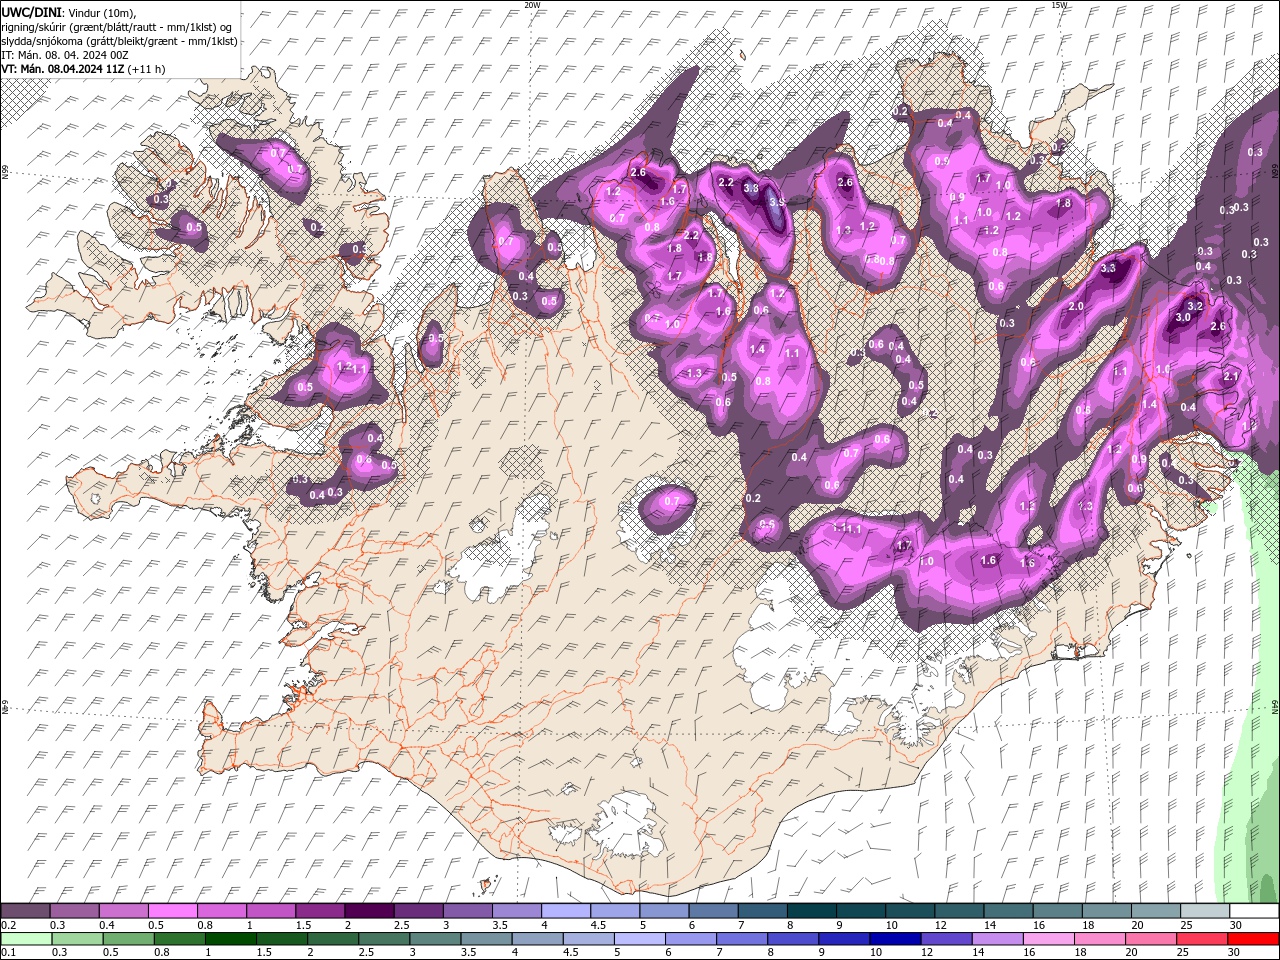1280x960 pixels.
Task: Pick the bright red 30 swatch, lower scale
Action: coord(1254,939)
